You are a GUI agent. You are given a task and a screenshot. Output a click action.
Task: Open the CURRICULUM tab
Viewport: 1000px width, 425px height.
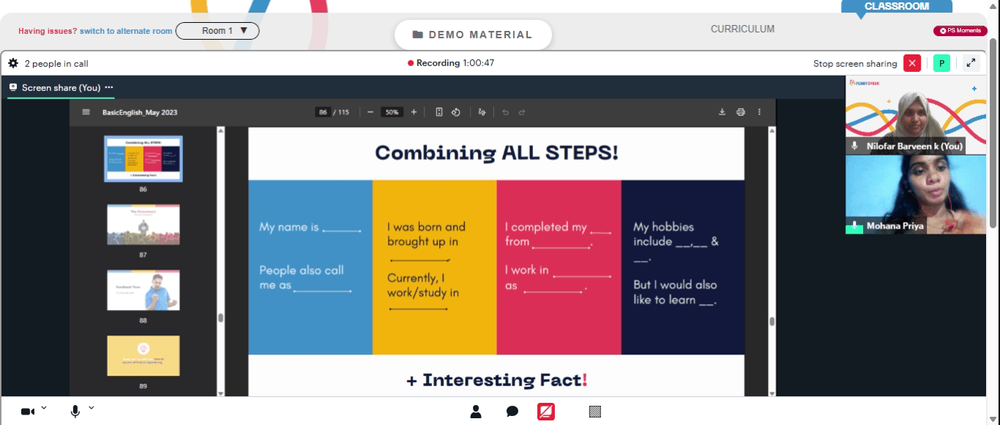[x=742, y=29]
